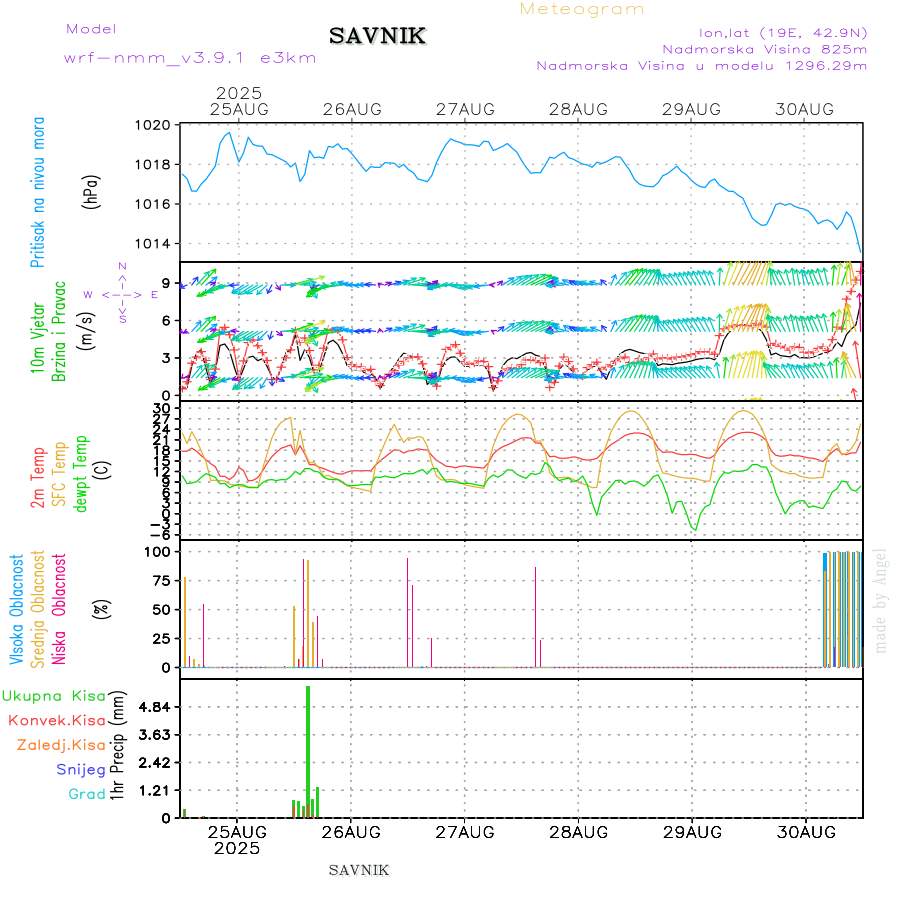900x900 pixels.
Task: Click the made by Angel watermark
Action: pyautogui.click(x=881, y=600)
